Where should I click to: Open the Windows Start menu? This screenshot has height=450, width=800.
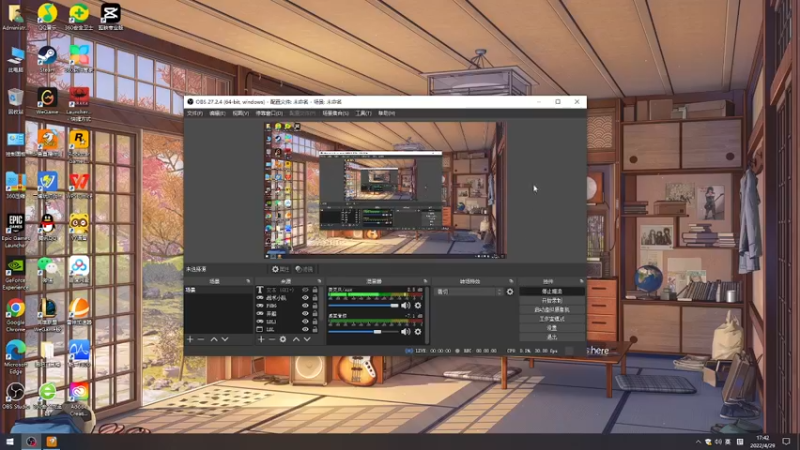(10, 441)
